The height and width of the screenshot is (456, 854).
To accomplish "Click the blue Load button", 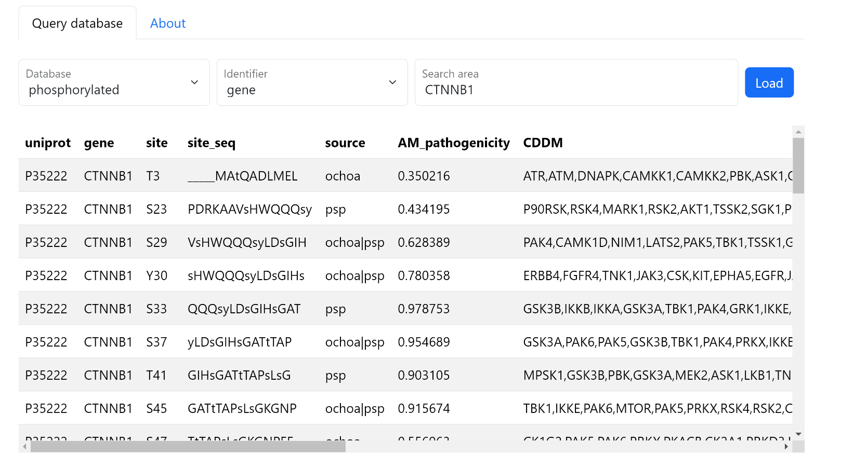I will 769,83.
